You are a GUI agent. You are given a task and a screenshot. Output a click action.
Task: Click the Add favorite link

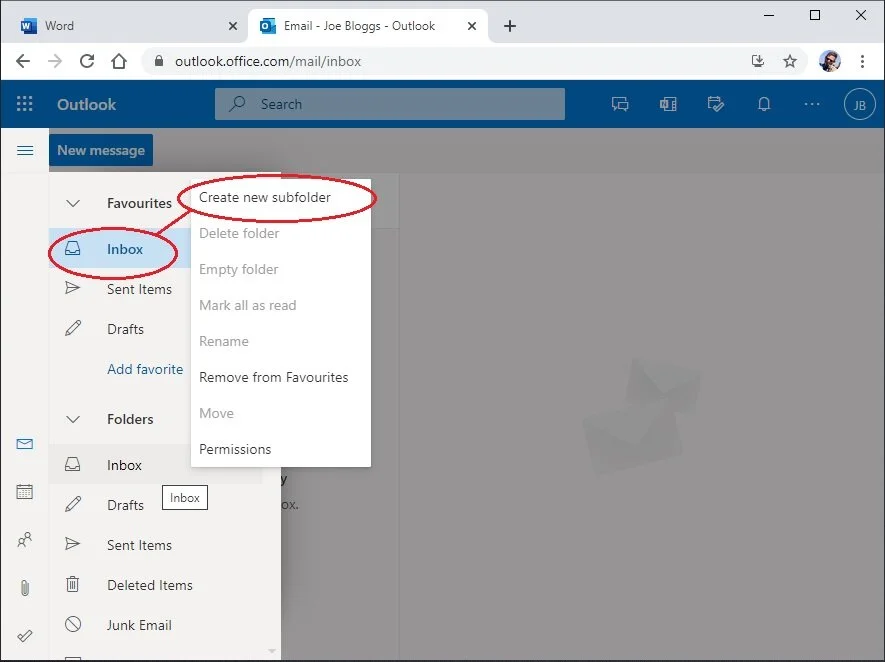145,369
